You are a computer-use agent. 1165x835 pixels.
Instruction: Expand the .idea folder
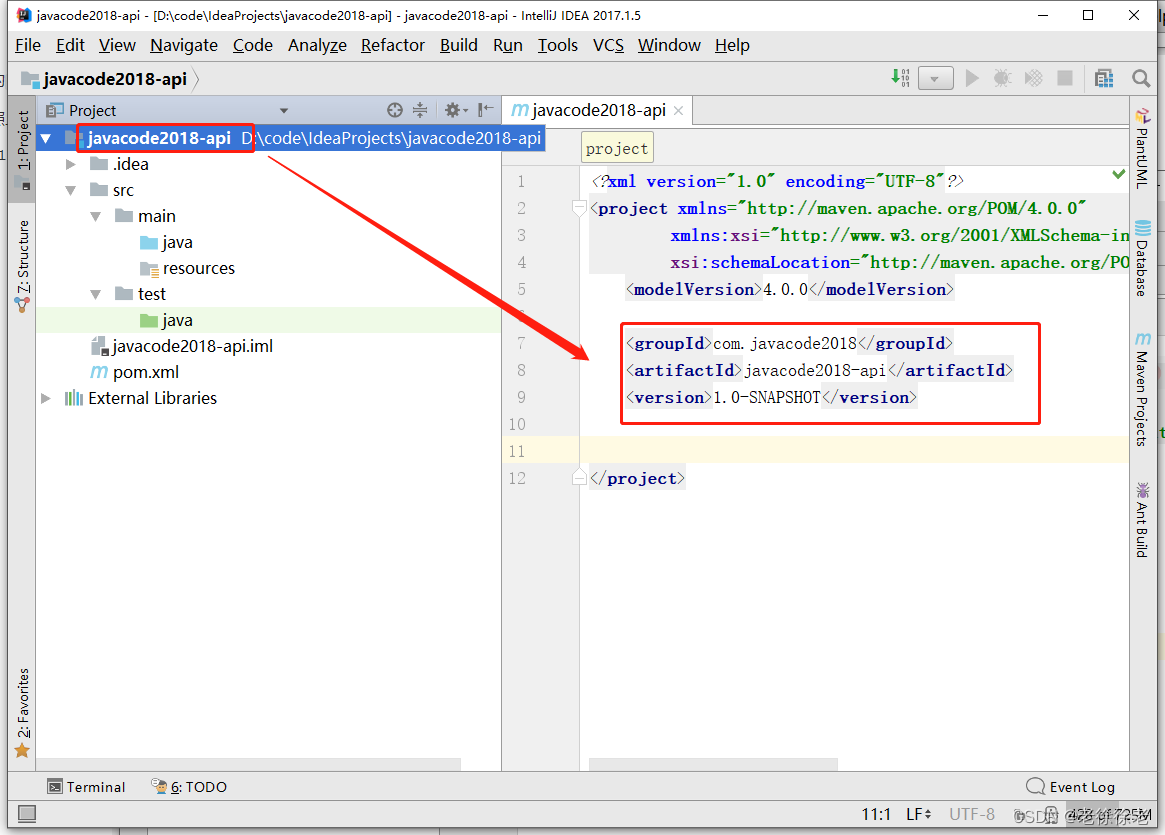71,164
